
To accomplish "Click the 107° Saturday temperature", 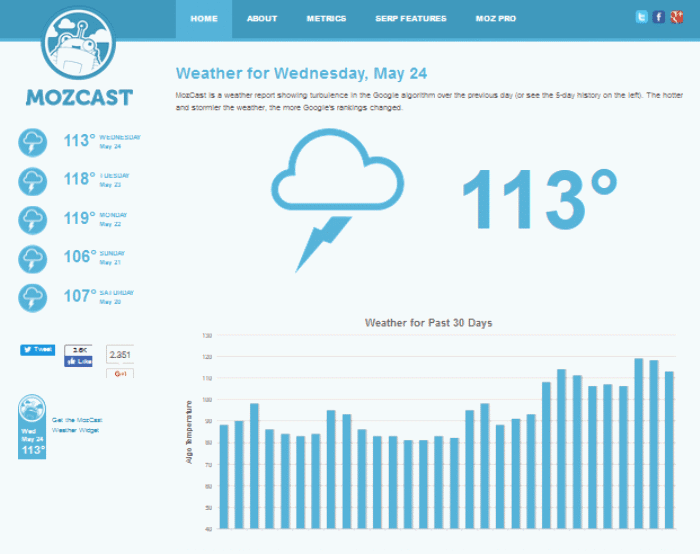I will [x=79, y=296].
